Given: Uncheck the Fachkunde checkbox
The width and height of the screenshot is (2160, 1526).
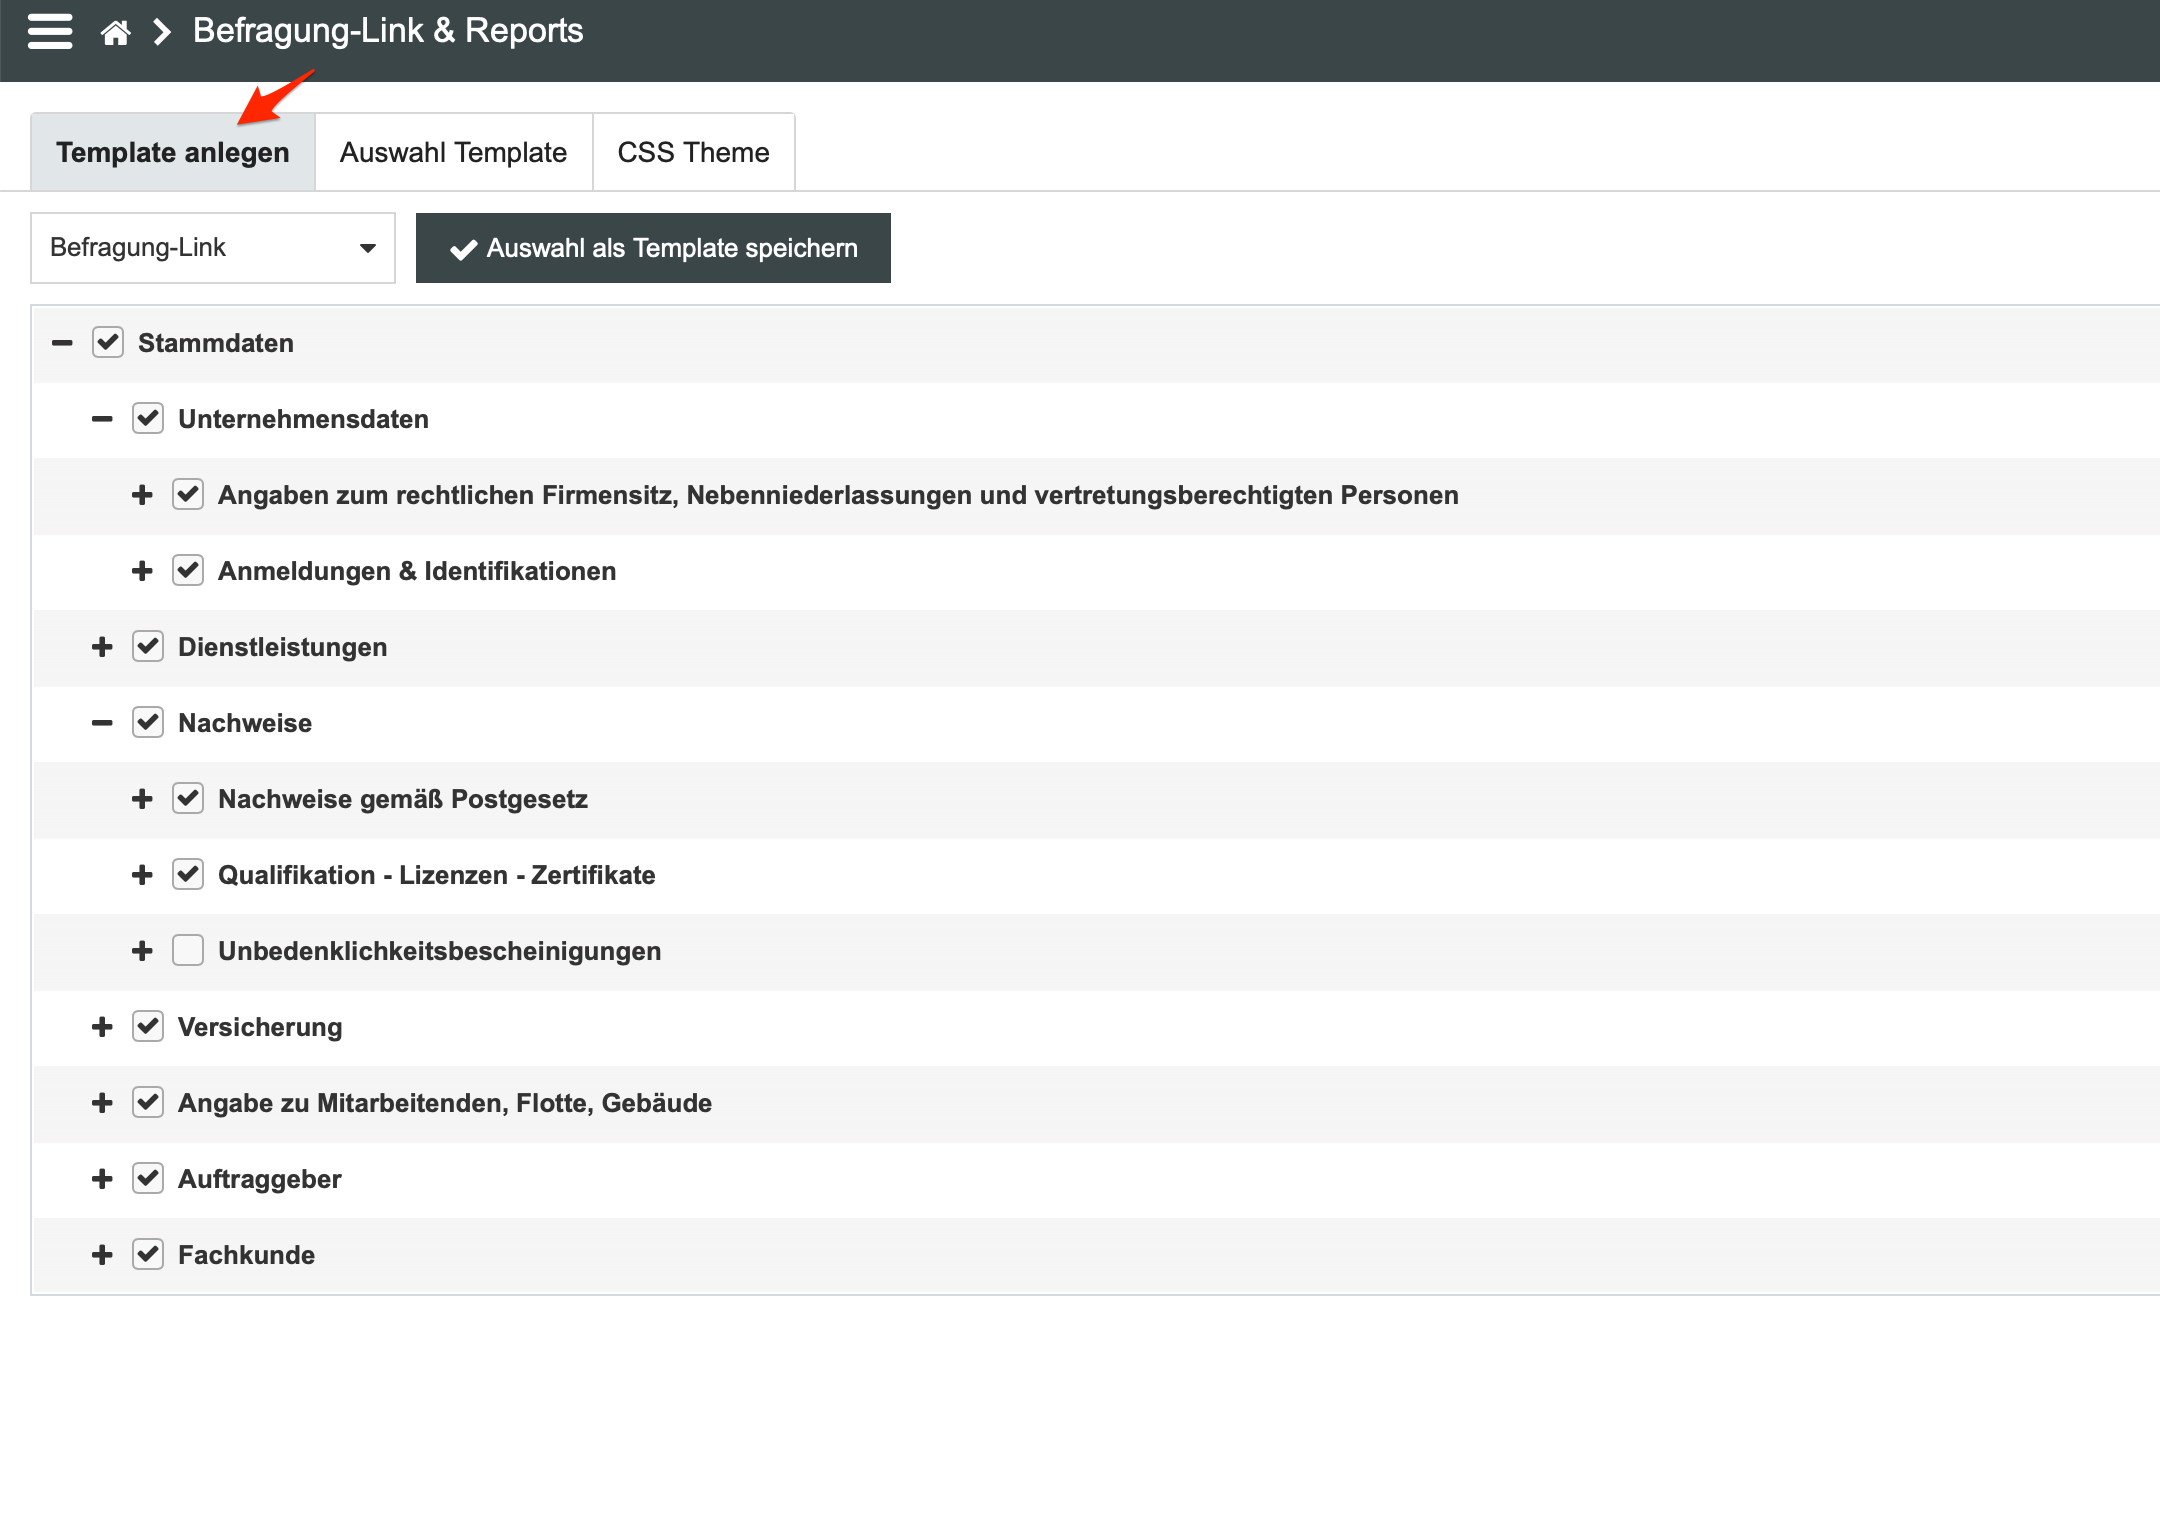Looking at the screenshot, I should tap(148, 1254).
